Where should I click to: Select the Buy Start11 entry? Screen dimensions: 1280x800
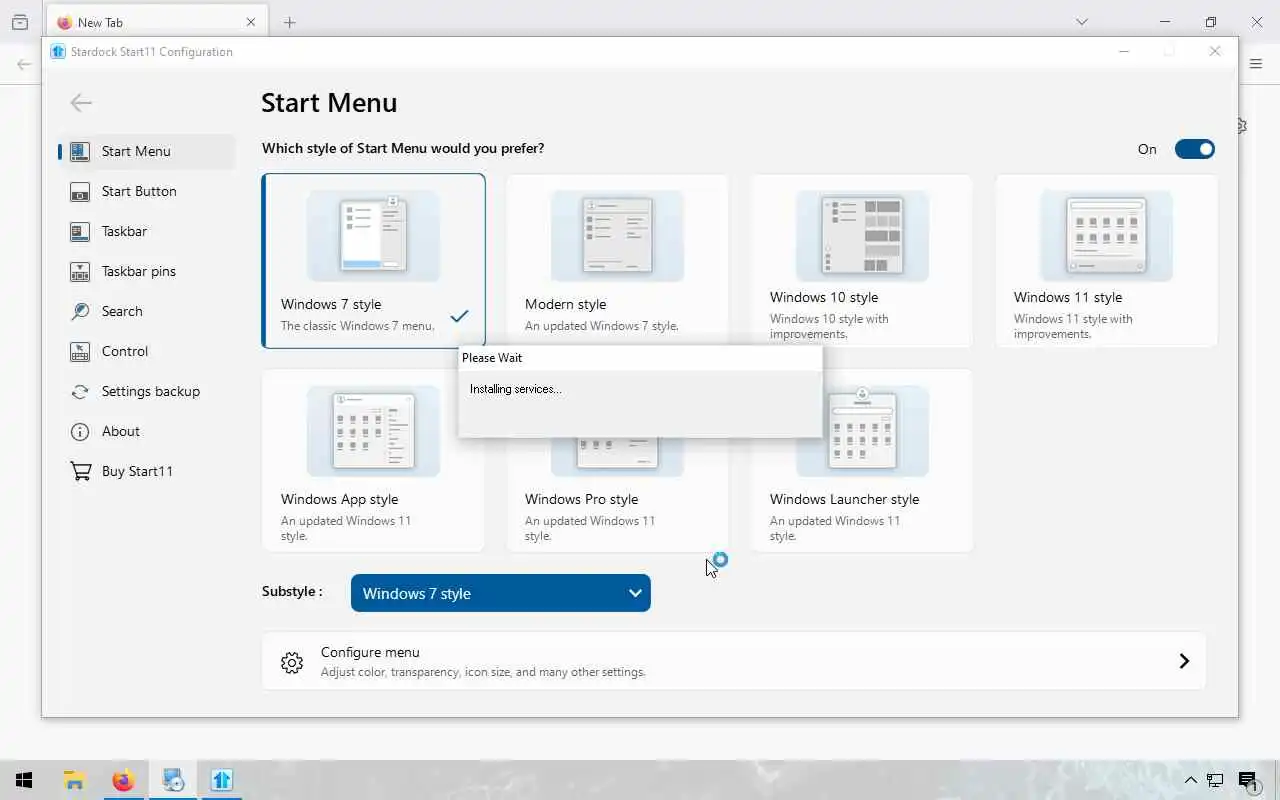coord(146,471)
